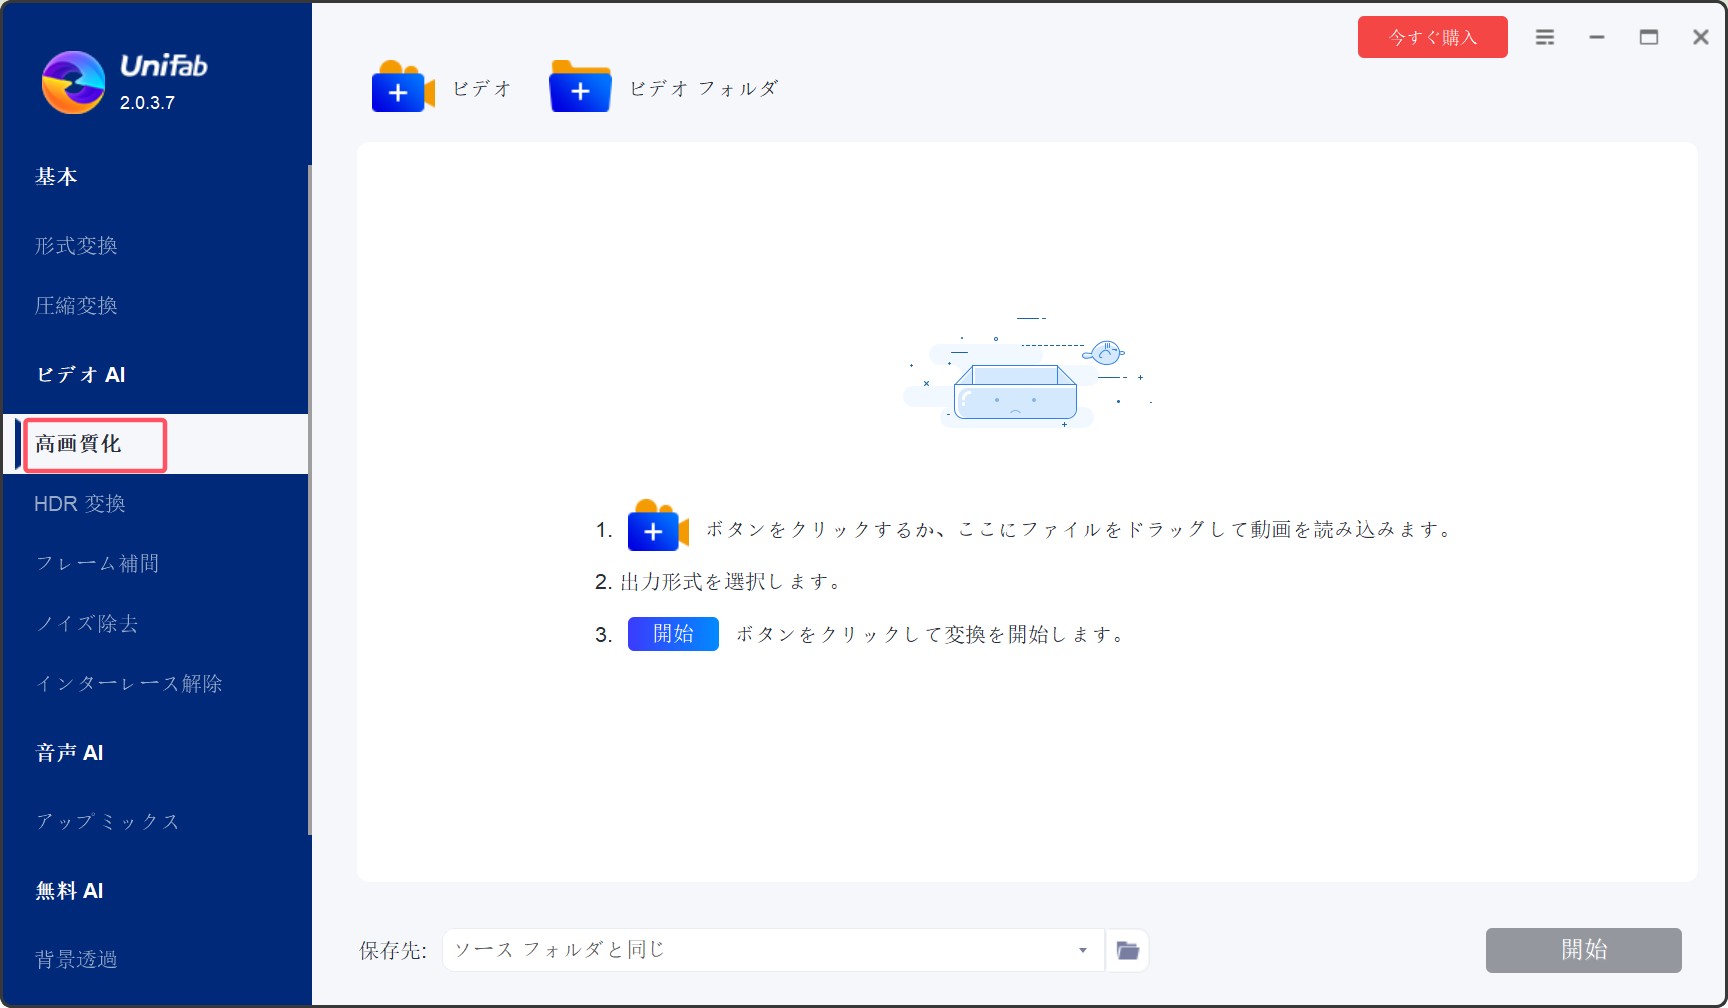The height and width of the screenshot is (1008, 1728).
Task: Open HDR 変換 module
Action: click(80, 504)
